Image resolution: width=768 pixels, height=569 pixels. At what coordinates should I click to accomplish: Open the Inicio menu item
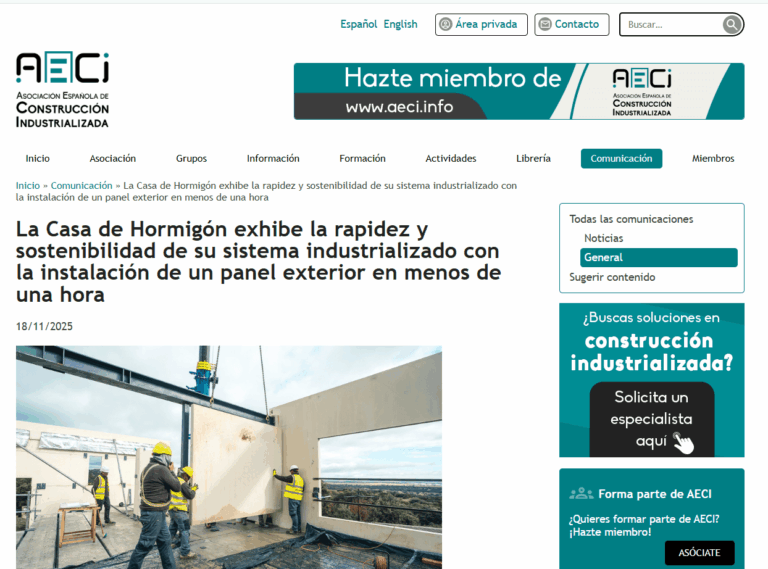(38, 158)
